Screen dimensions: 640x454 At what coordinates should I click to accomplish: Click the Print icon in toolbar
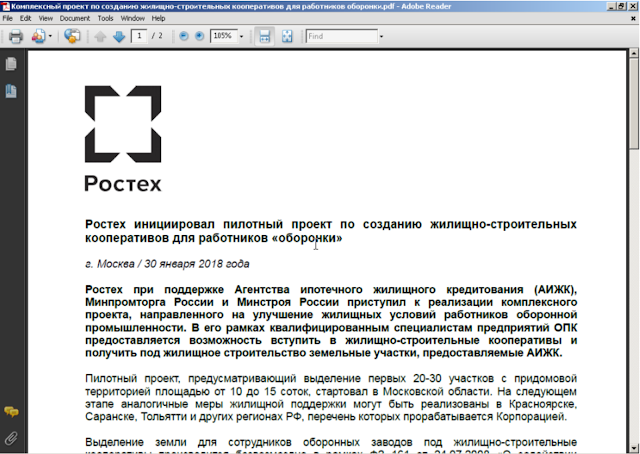[x=16, y=36]
